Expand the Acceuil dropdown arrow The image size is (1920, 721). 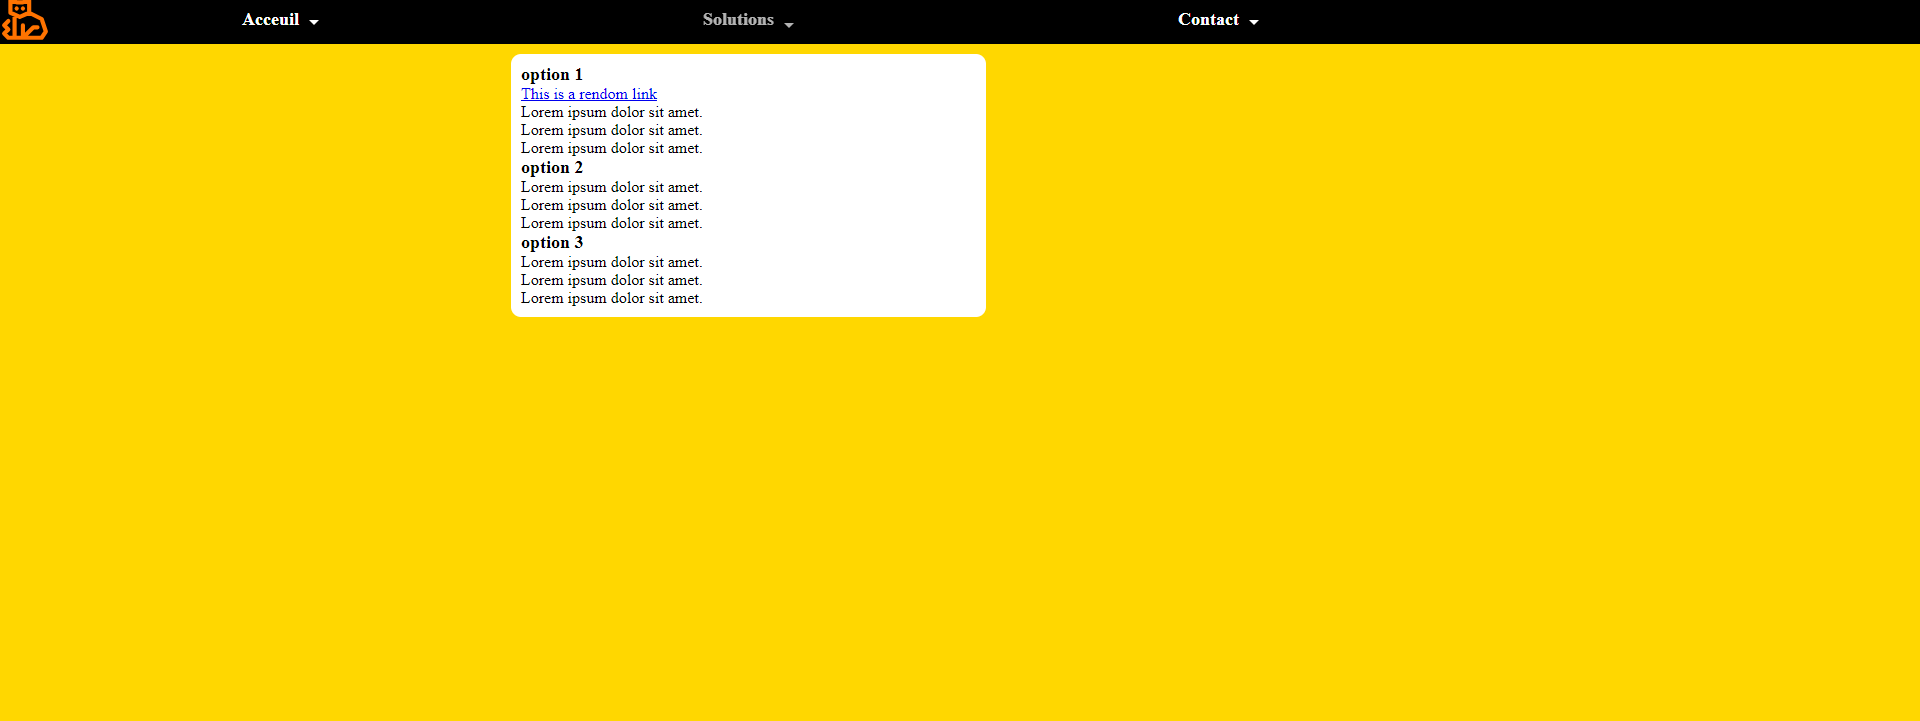pyautogui.click(x=314, y=22)
